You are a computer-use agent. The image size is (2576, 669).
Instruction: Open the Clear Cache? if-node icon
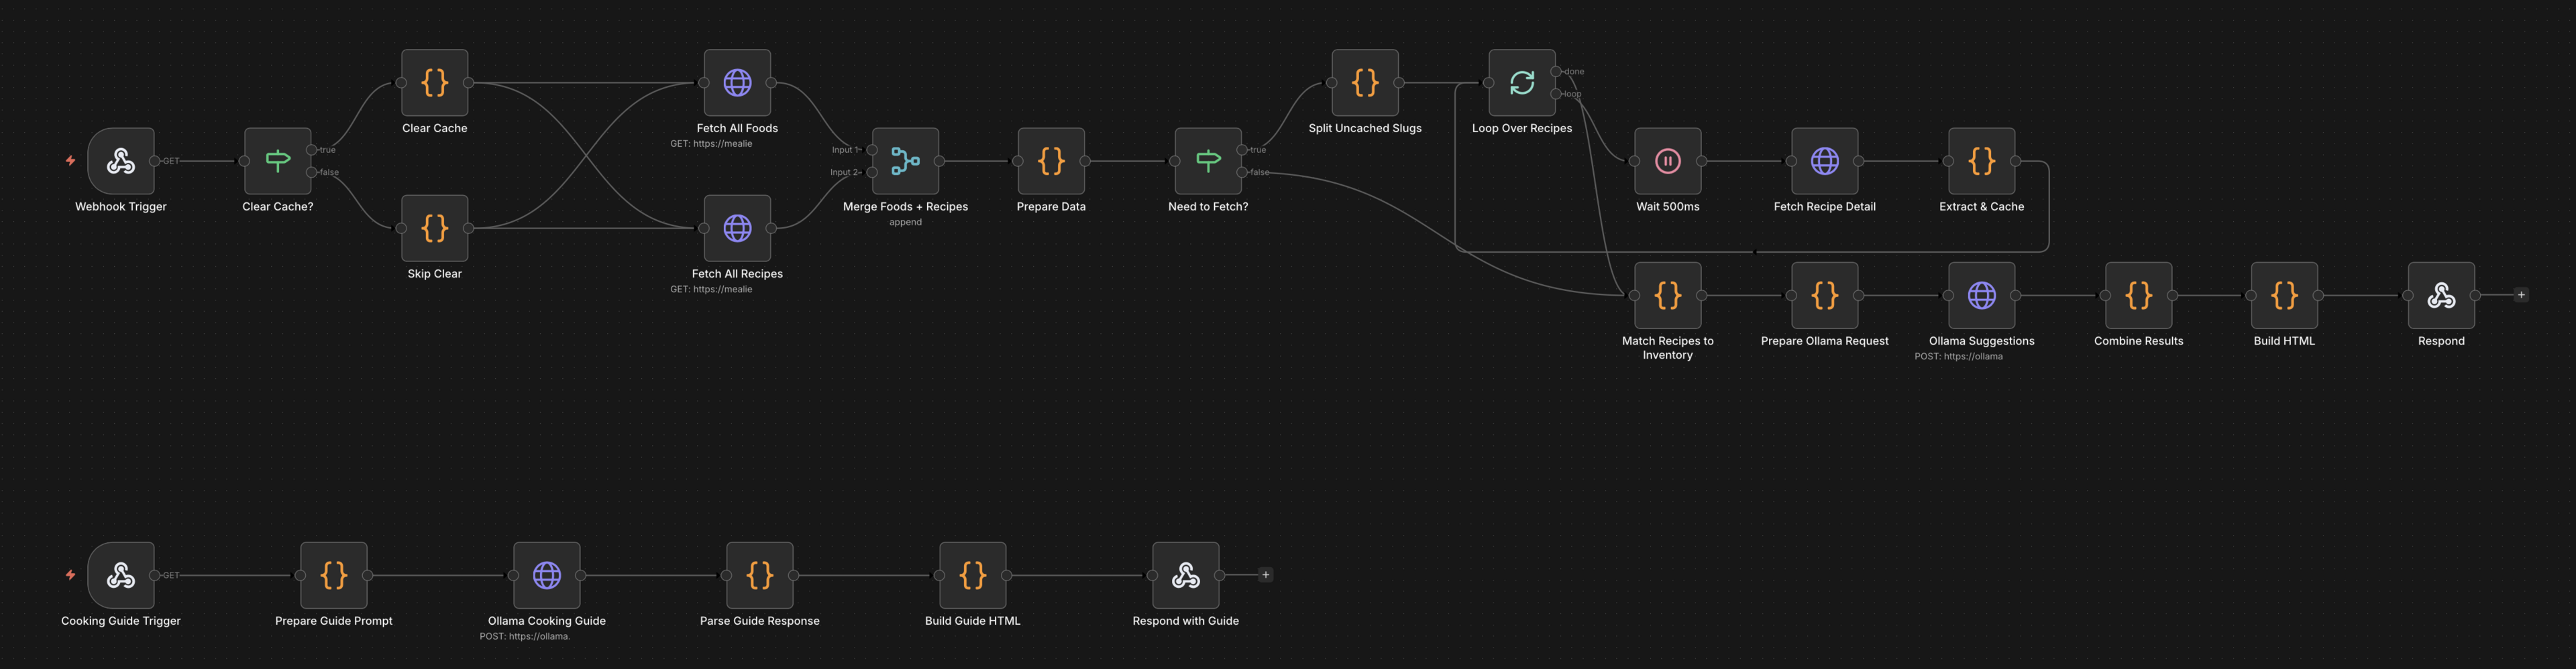coord(277,161)
